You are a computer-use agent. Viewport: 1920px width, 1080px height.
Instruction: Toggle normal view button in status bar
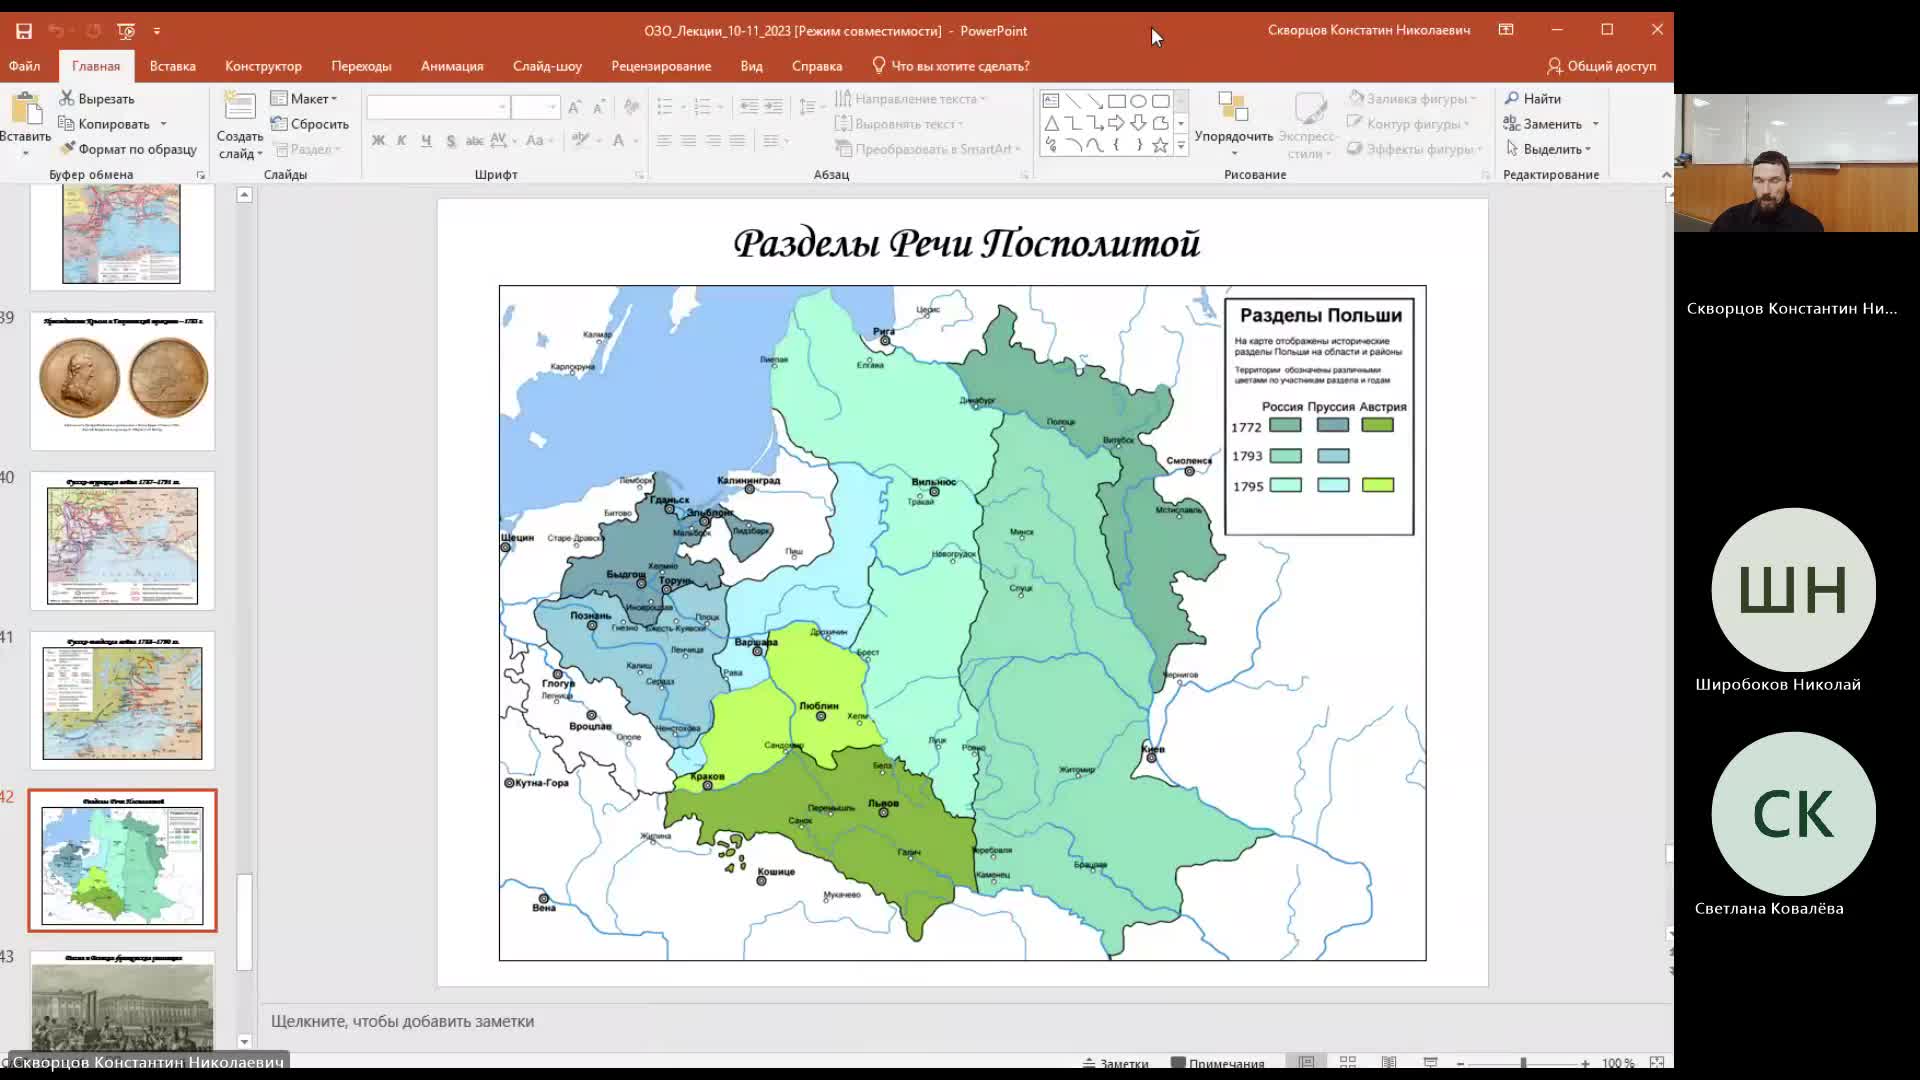[1306, 1062]
